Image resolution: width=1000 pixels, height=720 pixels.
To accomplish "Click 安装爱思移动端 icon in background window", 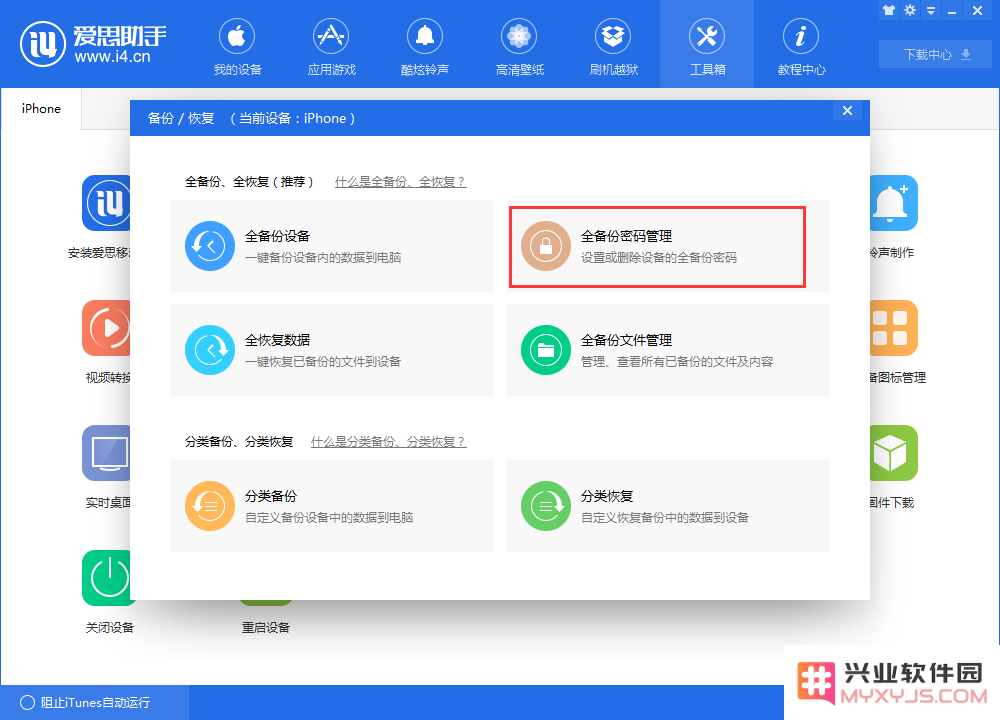I will pos(106,203).
